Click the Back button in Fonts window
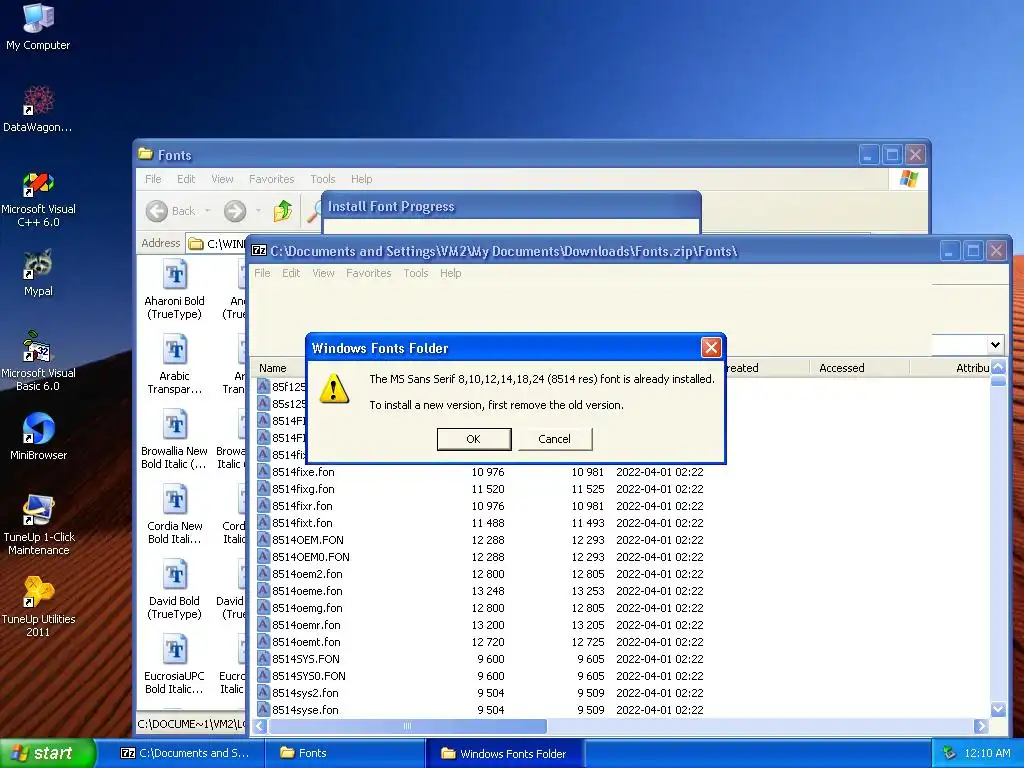Screen dimensions: 1024x768 170,211
